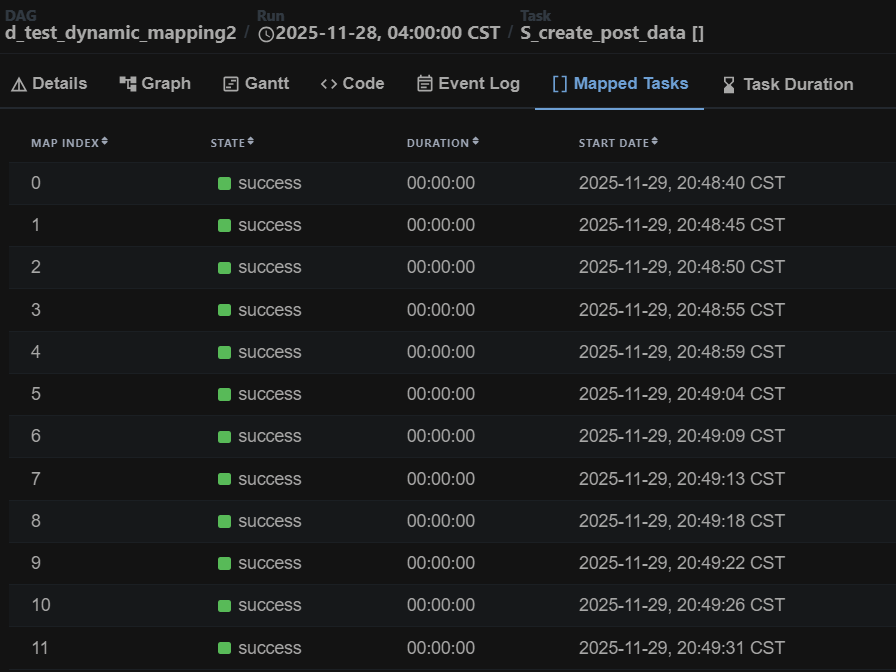
Task: Sort by Duration column arrows
Action: (475, 142)
